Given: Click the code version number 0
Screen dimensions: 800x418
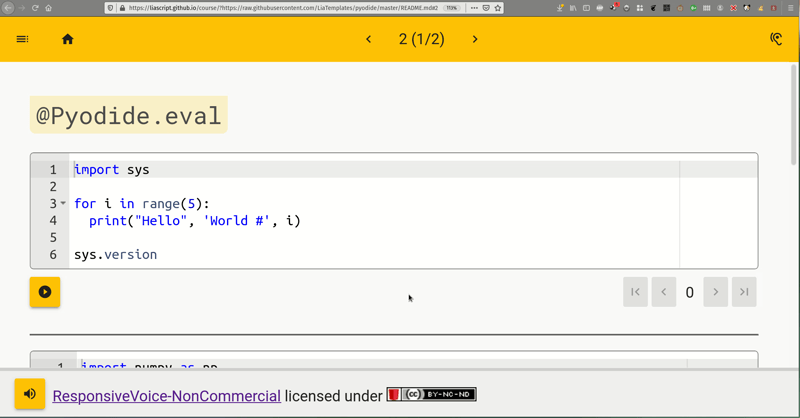Looking at the screenshot, I should click(689, 292).
